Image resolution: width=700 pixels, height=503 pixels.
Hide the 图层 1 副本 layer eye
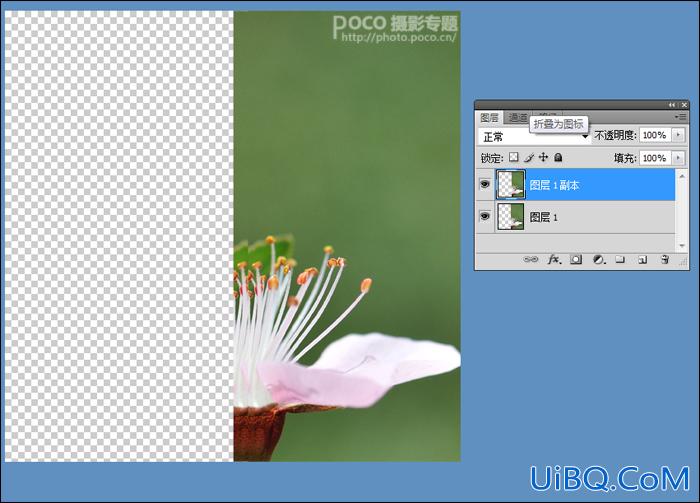[x=485, y=184]
